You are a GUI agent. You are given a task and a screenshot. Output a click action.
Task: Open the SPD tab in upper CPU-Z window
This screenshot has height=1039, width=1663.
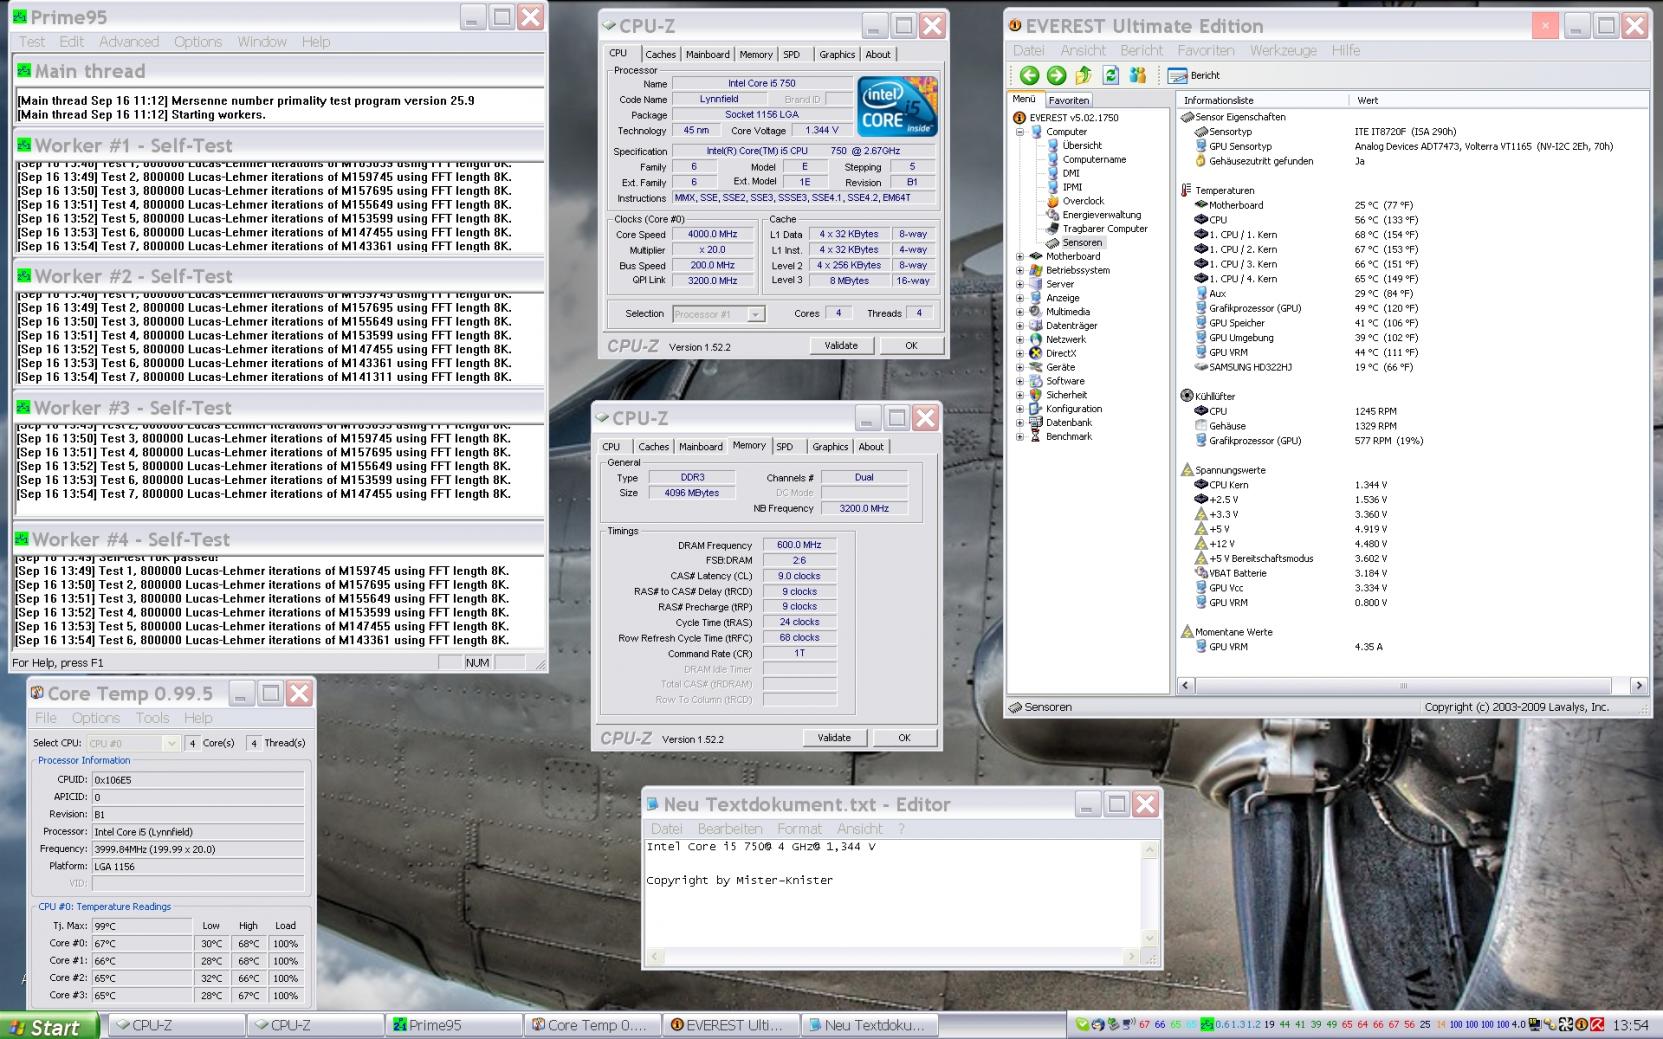[791, 54]
